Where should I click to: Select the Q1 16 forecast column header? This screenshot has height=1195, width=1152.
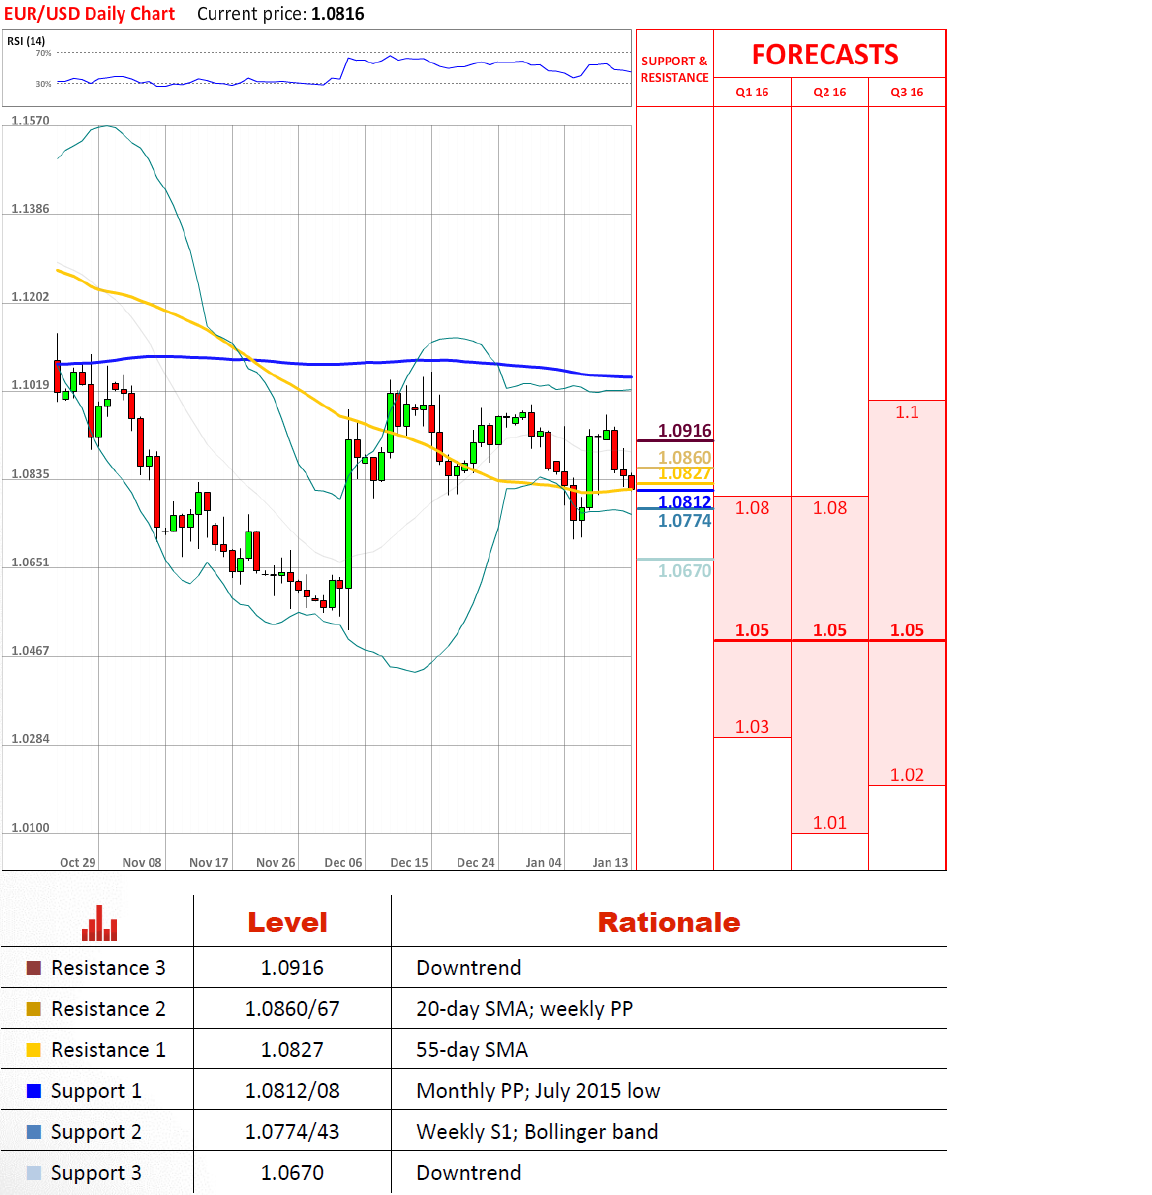pos(752,92)
